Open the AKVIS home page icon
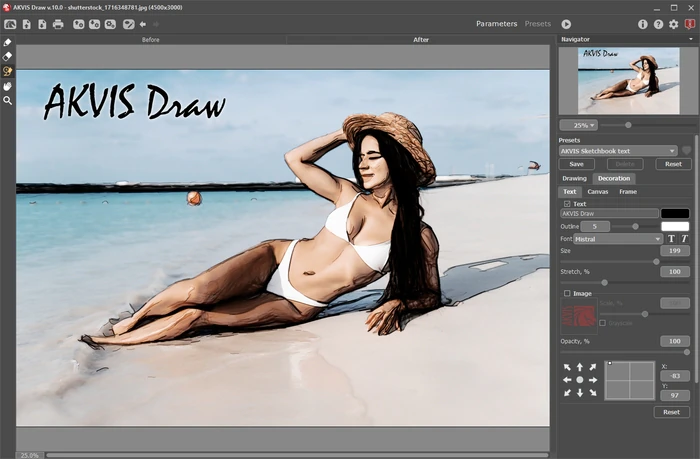The image size is (700, 459). click(10, 24)
